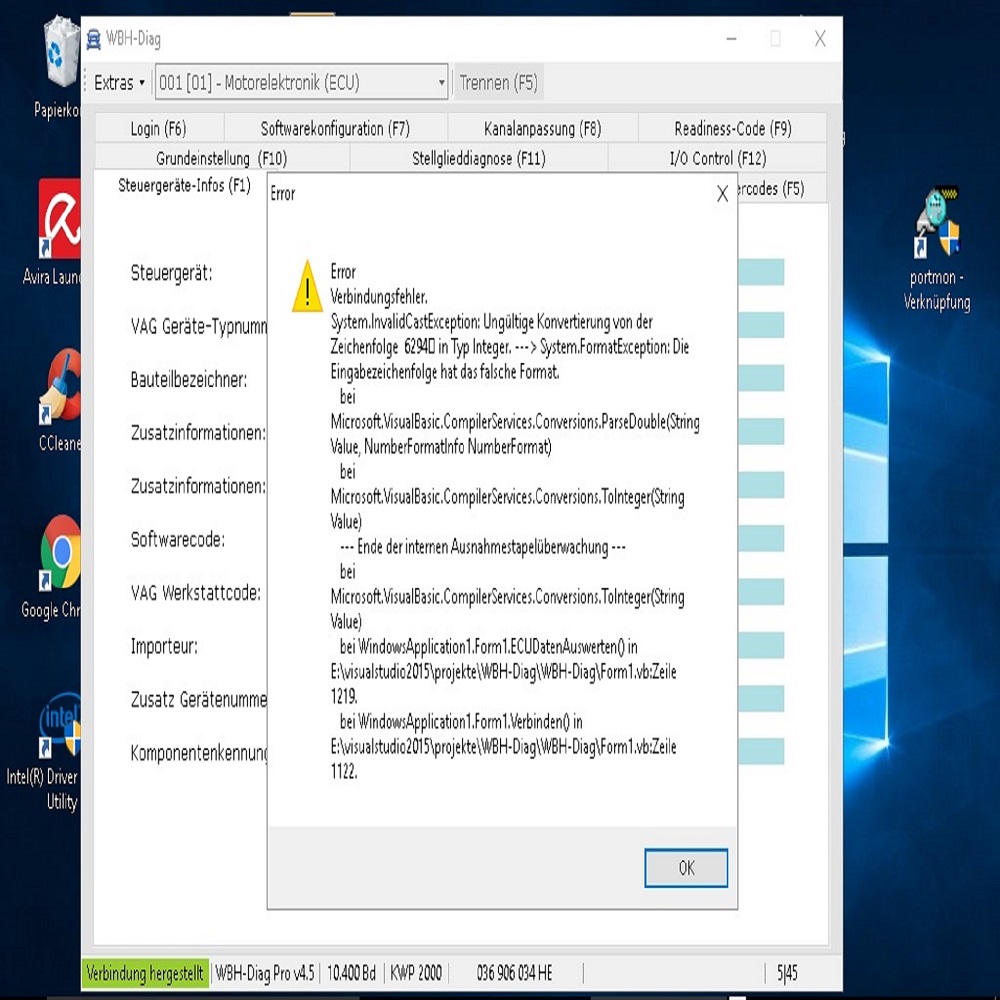Open the Stellglieddiagnose (F11) tab
Screen dimensions: 1000x1000
coord(478,159)
